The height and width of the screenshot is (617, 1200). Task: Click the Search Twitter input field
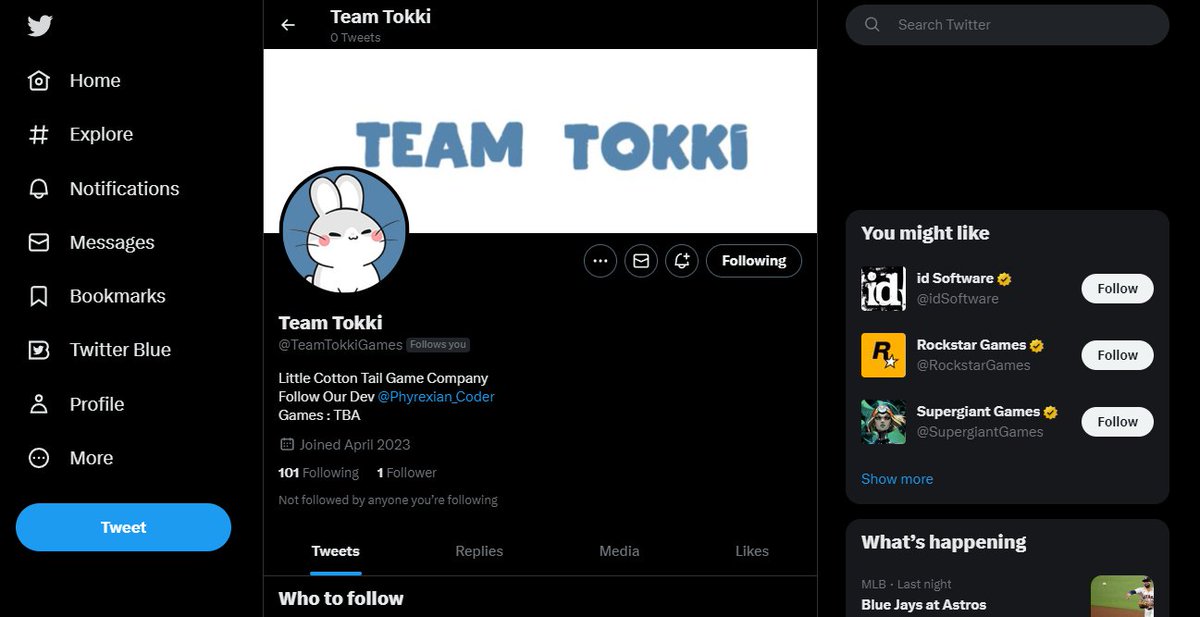(1005, 25)
